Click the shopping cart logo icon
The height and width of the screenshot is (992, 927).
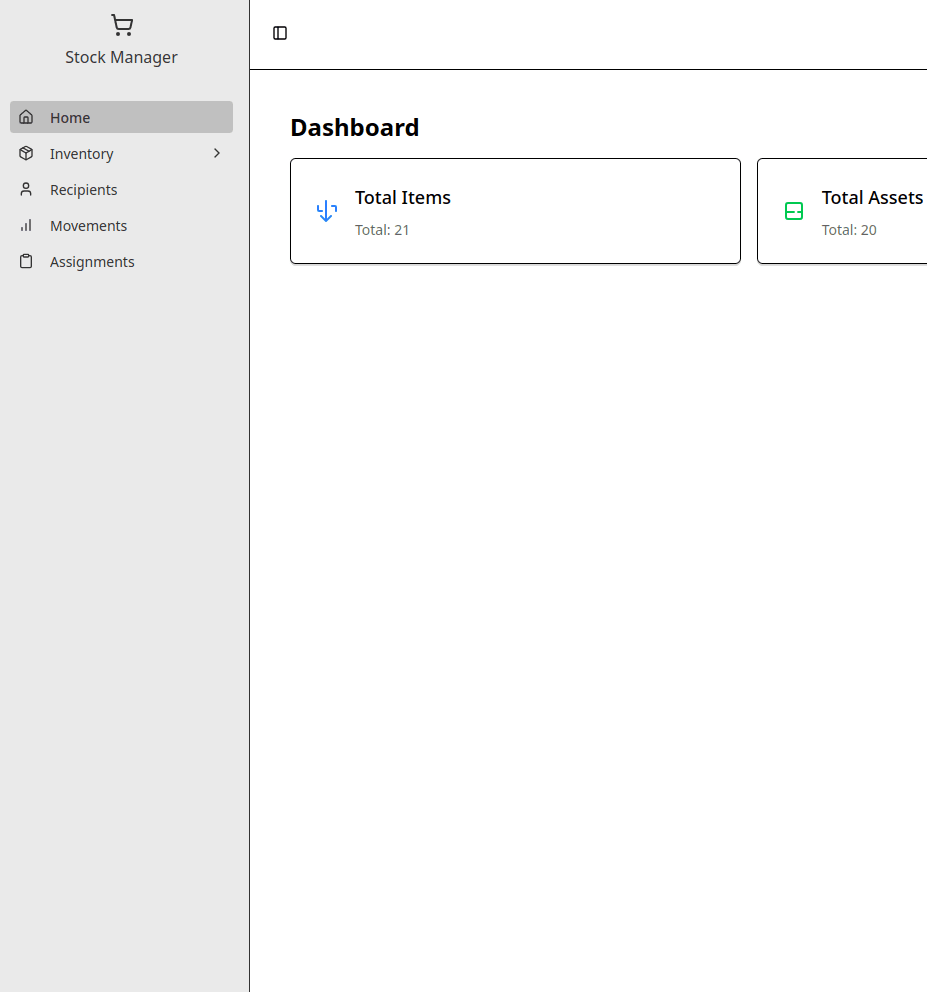tap(122, 26)
